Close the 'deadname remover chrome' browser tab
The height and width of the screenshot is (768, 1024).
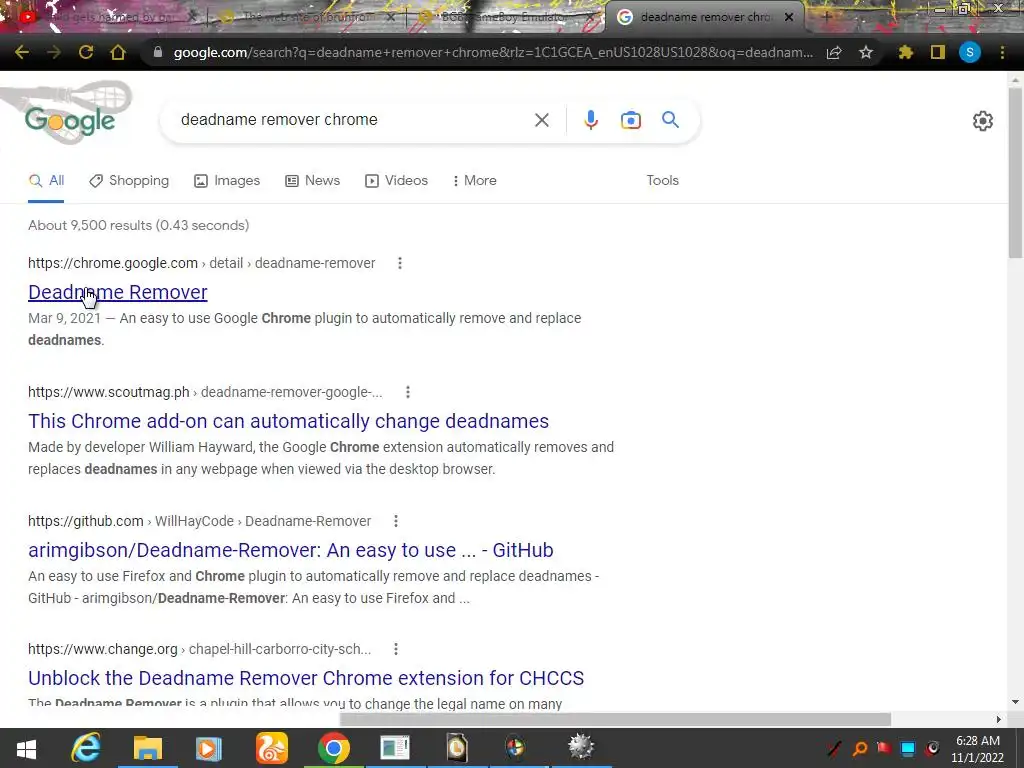click(x=789, y=17)
